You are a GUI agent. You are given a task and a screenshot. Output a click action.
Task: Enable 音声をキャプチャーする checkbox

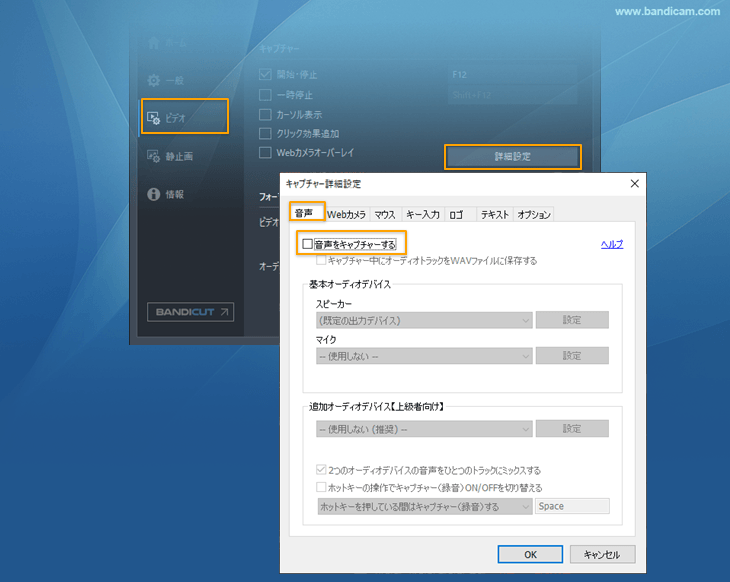coord(307,244)
